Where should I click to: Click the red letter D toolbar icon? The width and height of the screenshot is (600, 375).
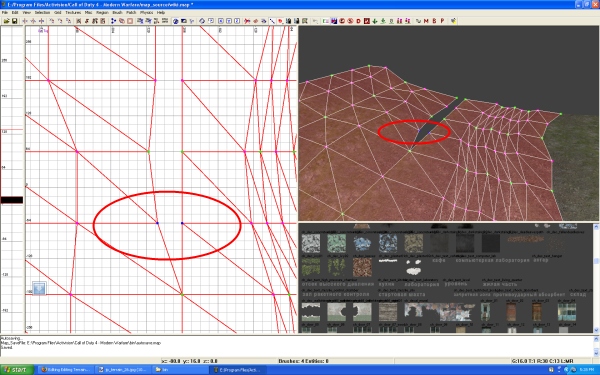click(x=359, y=21)
